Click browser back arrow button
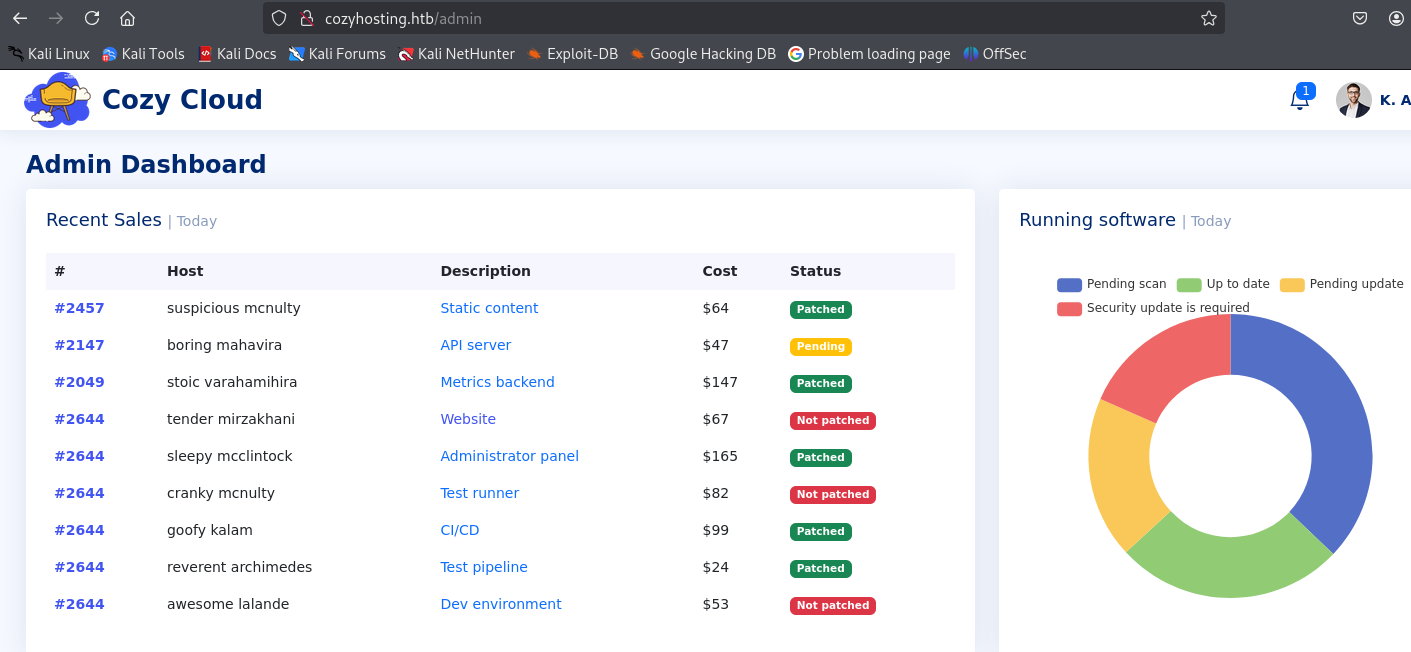This screenshot has height=652, width=1411. coord(20,18)
